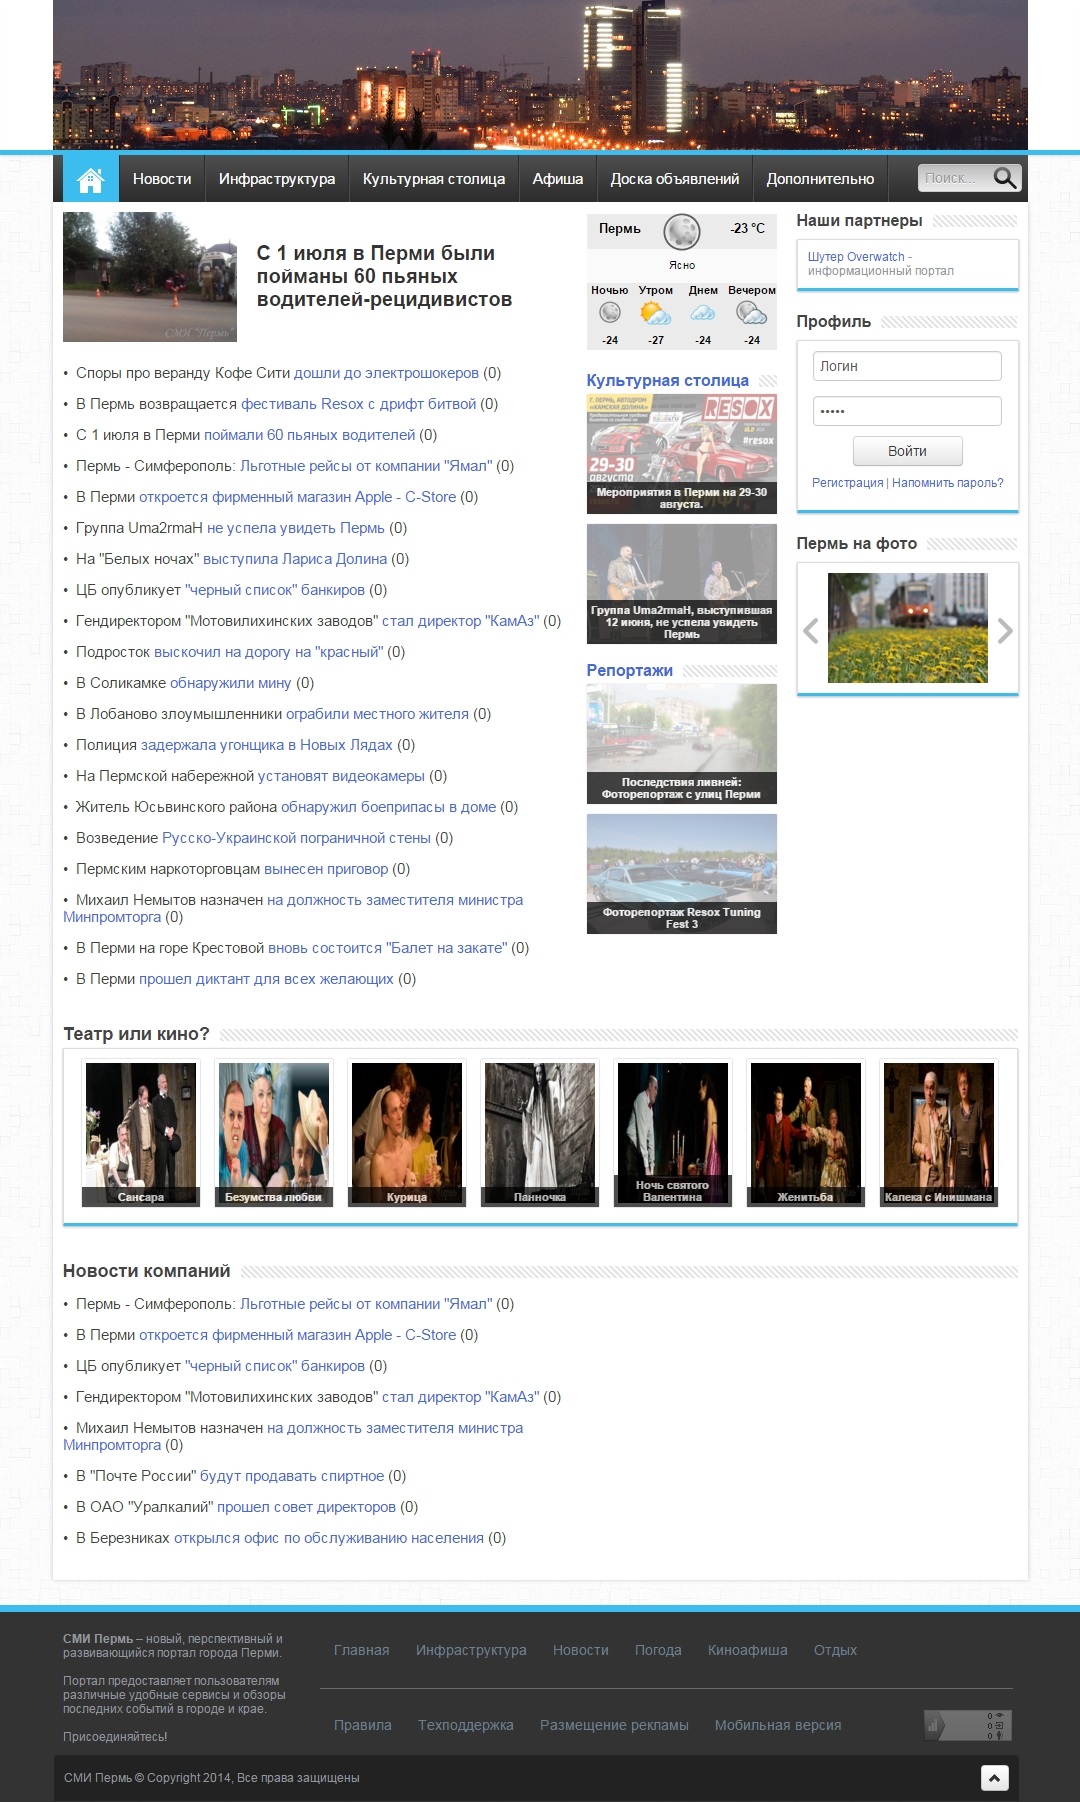1080x1802 pixels.
Task: Open Resox 29-30 августа event thumbnail
Action: [x=682, y=454]
